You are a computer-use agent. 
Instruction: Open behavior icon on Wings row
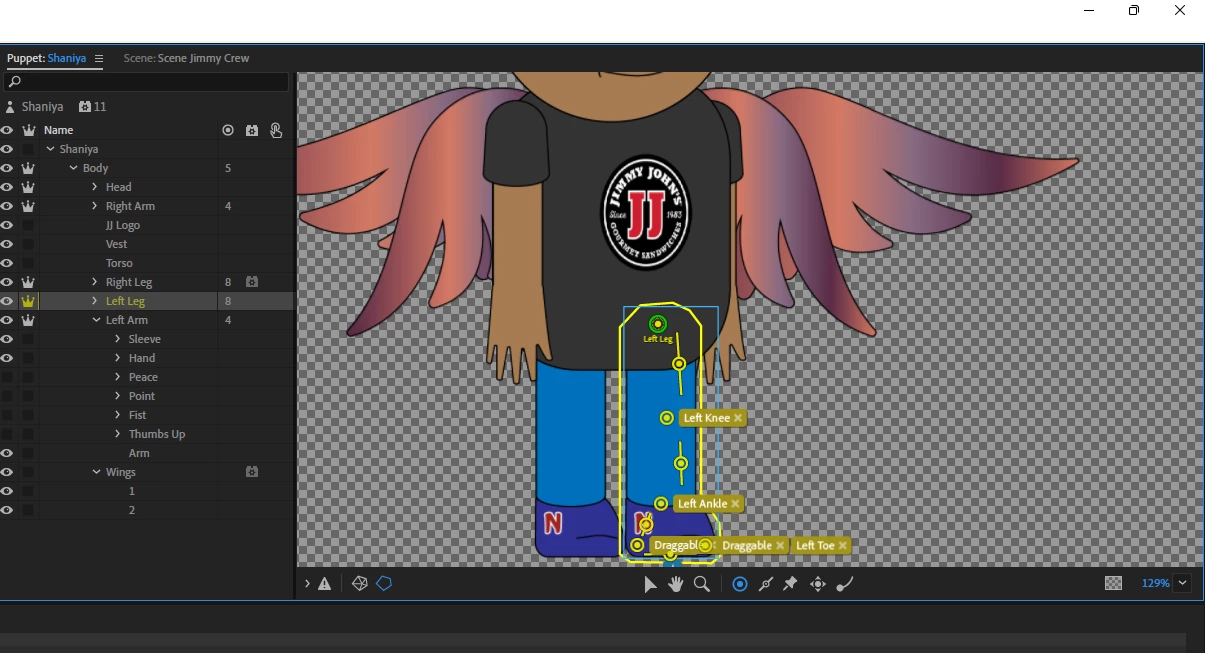(252, 472)
